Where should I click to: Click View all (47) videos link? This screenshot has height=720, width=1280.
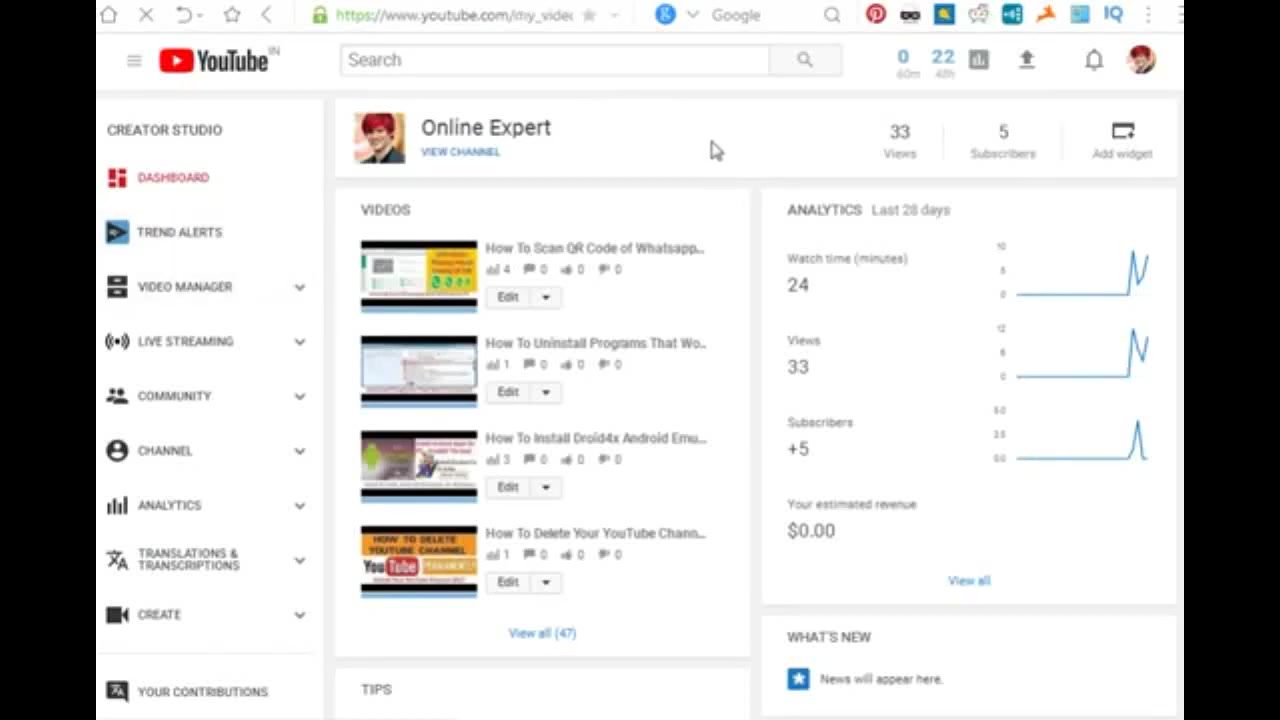pos(542,633)
